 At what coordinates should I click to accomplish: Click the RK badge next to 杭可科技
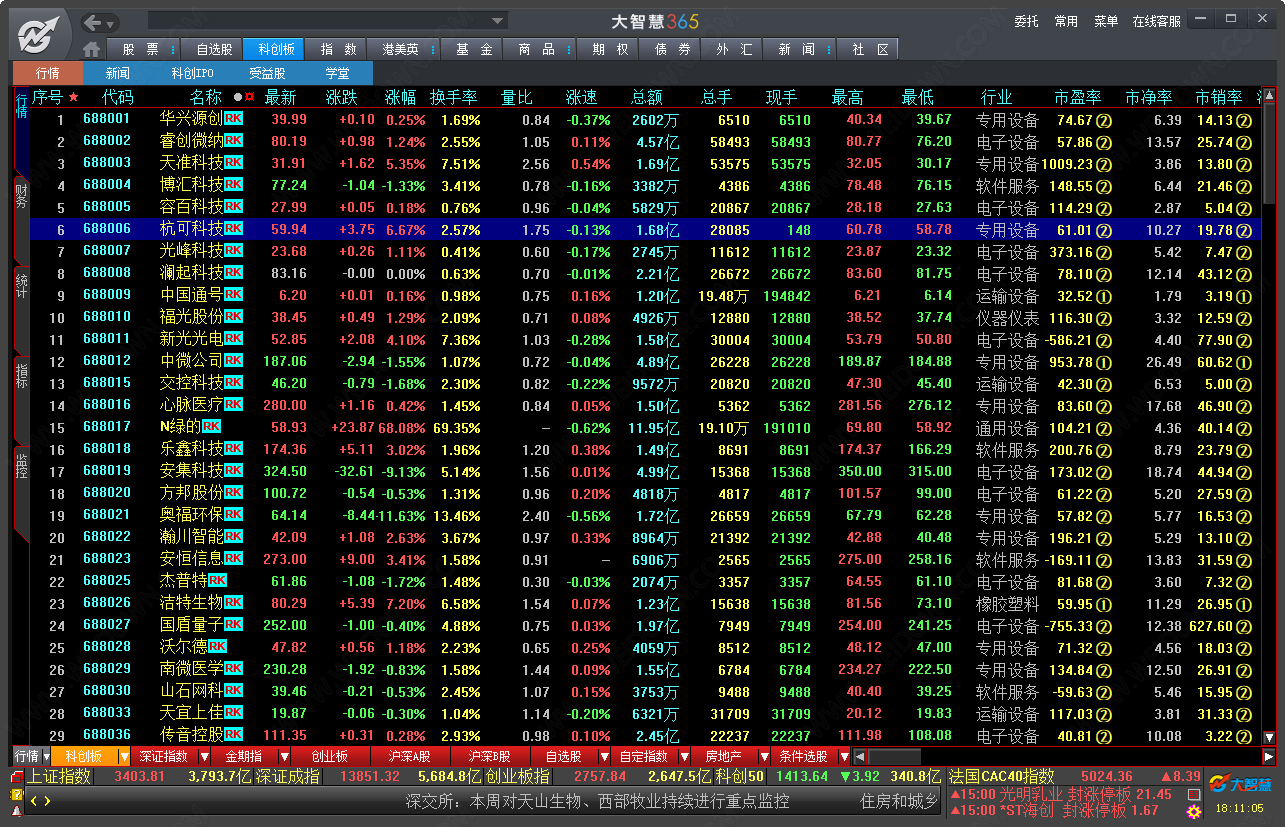click(234, 229)
